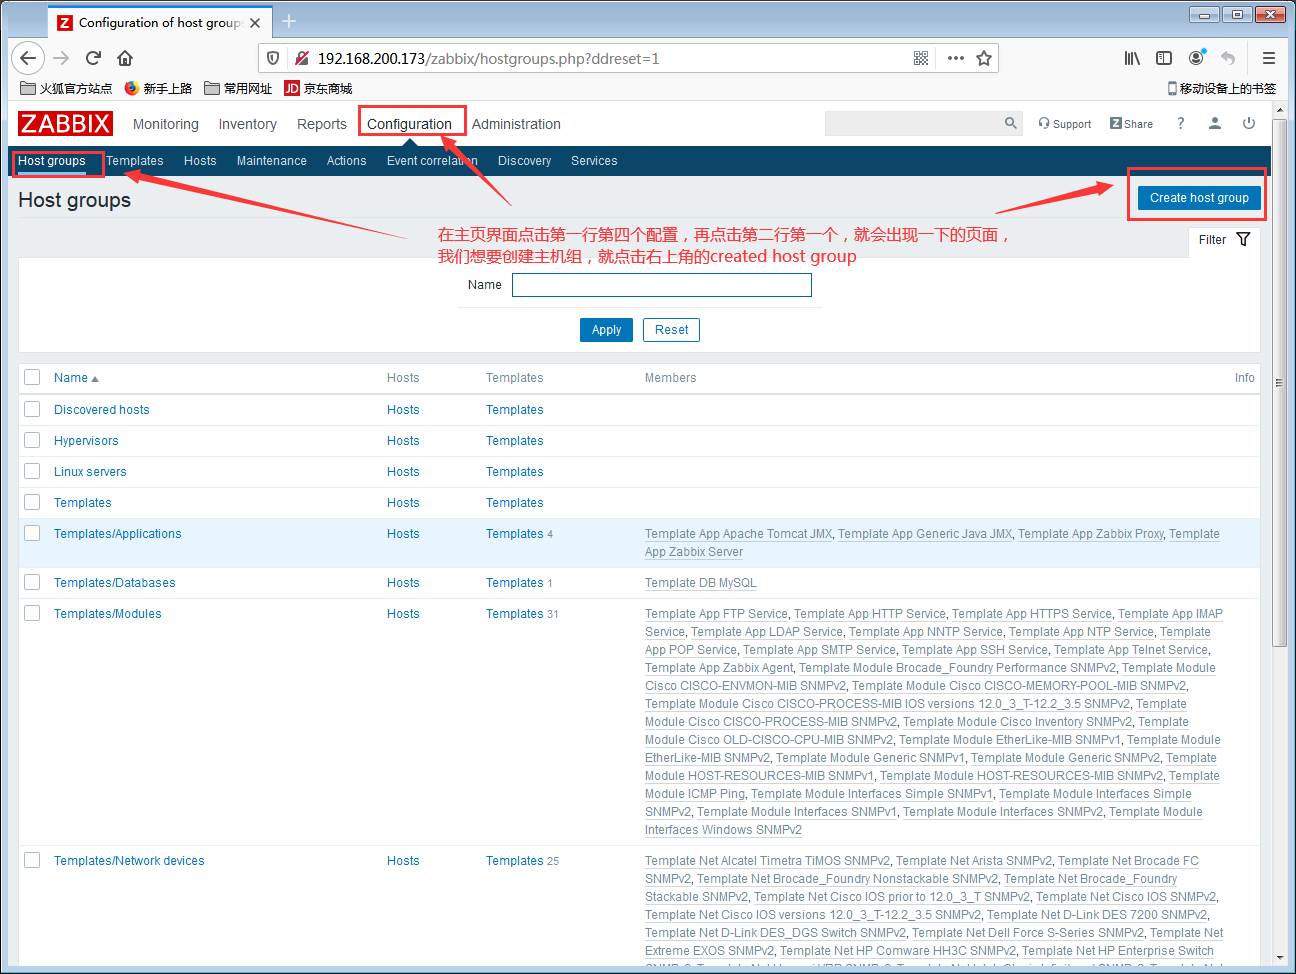Click the filter Name input field
Screen dimensions: 1296x974
[x=662, y=285]
